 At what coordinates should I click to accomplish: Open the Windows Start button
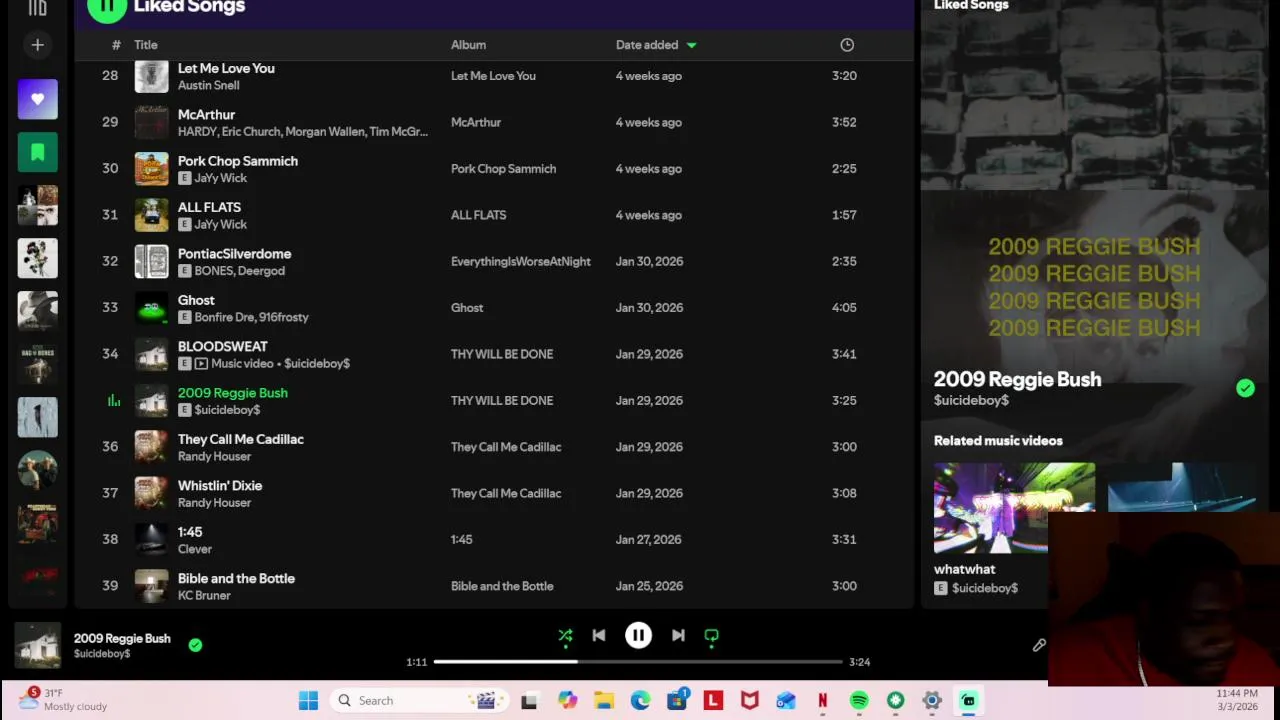308,701
